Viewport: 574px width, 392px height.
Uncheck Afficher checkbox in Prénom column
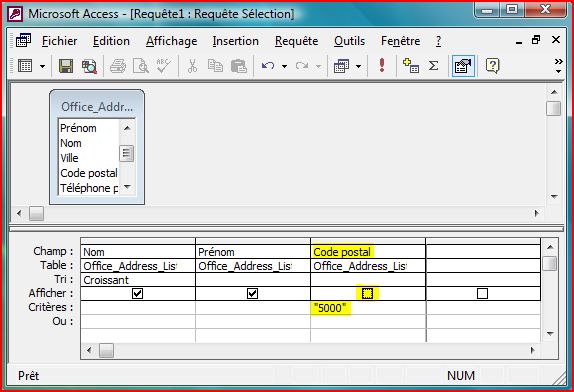point(252,294)
